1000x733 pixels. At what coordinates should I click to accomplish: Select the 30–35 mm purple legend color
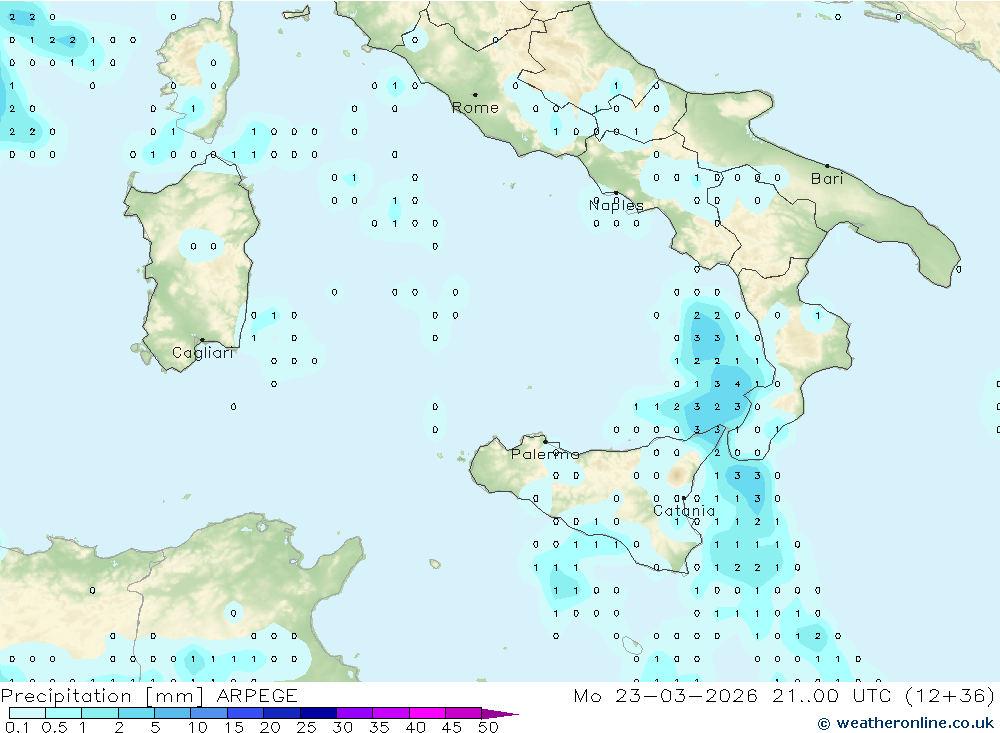[355, 713]
